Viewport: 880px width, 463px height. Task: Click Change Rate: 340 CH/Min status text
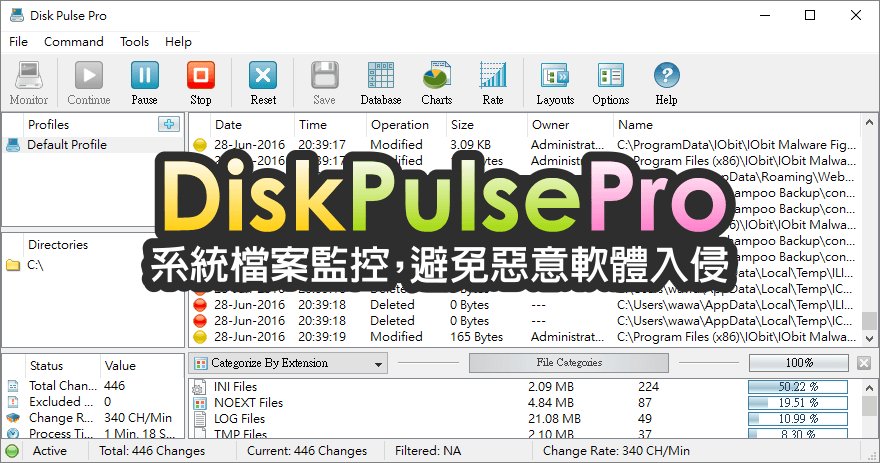point(616,451)
